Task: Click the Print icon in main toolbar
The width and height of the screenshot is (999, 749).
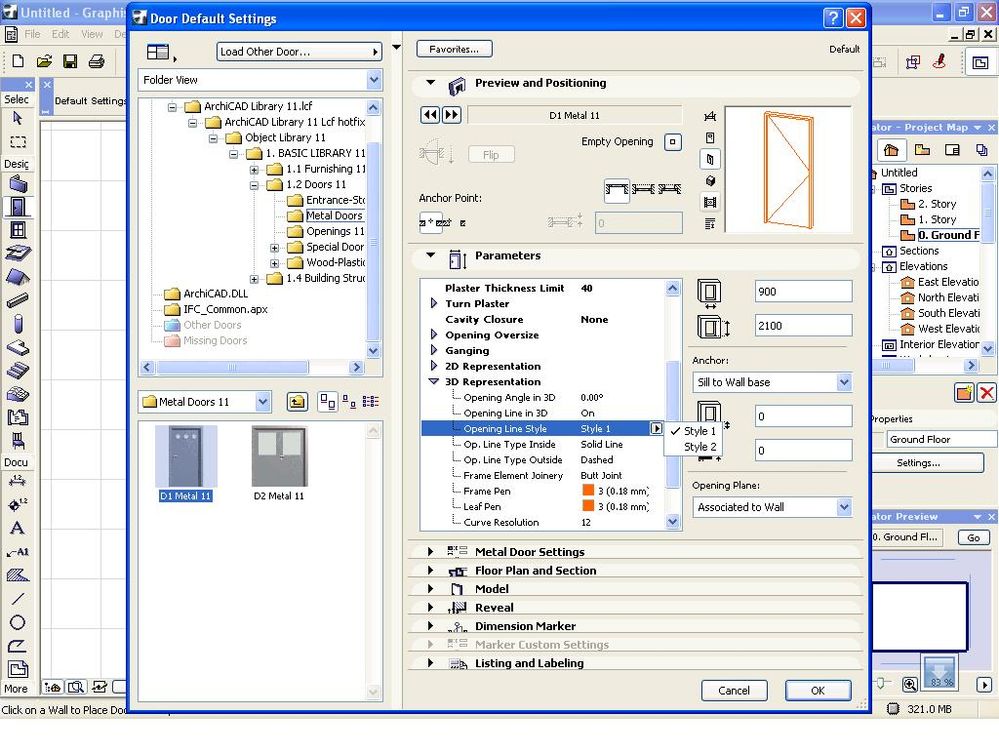Action: 96,61
